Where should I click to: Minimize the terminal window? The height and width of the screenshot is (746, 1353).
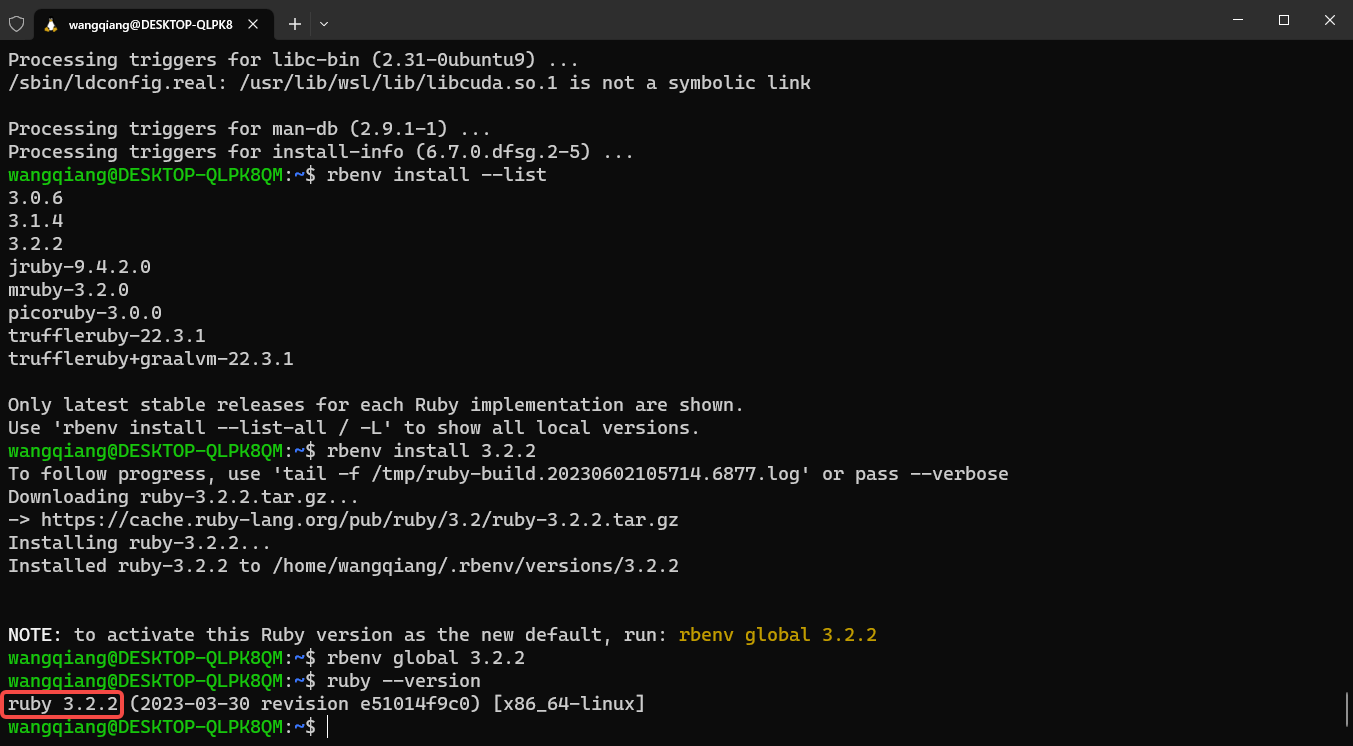(1236, 20)
